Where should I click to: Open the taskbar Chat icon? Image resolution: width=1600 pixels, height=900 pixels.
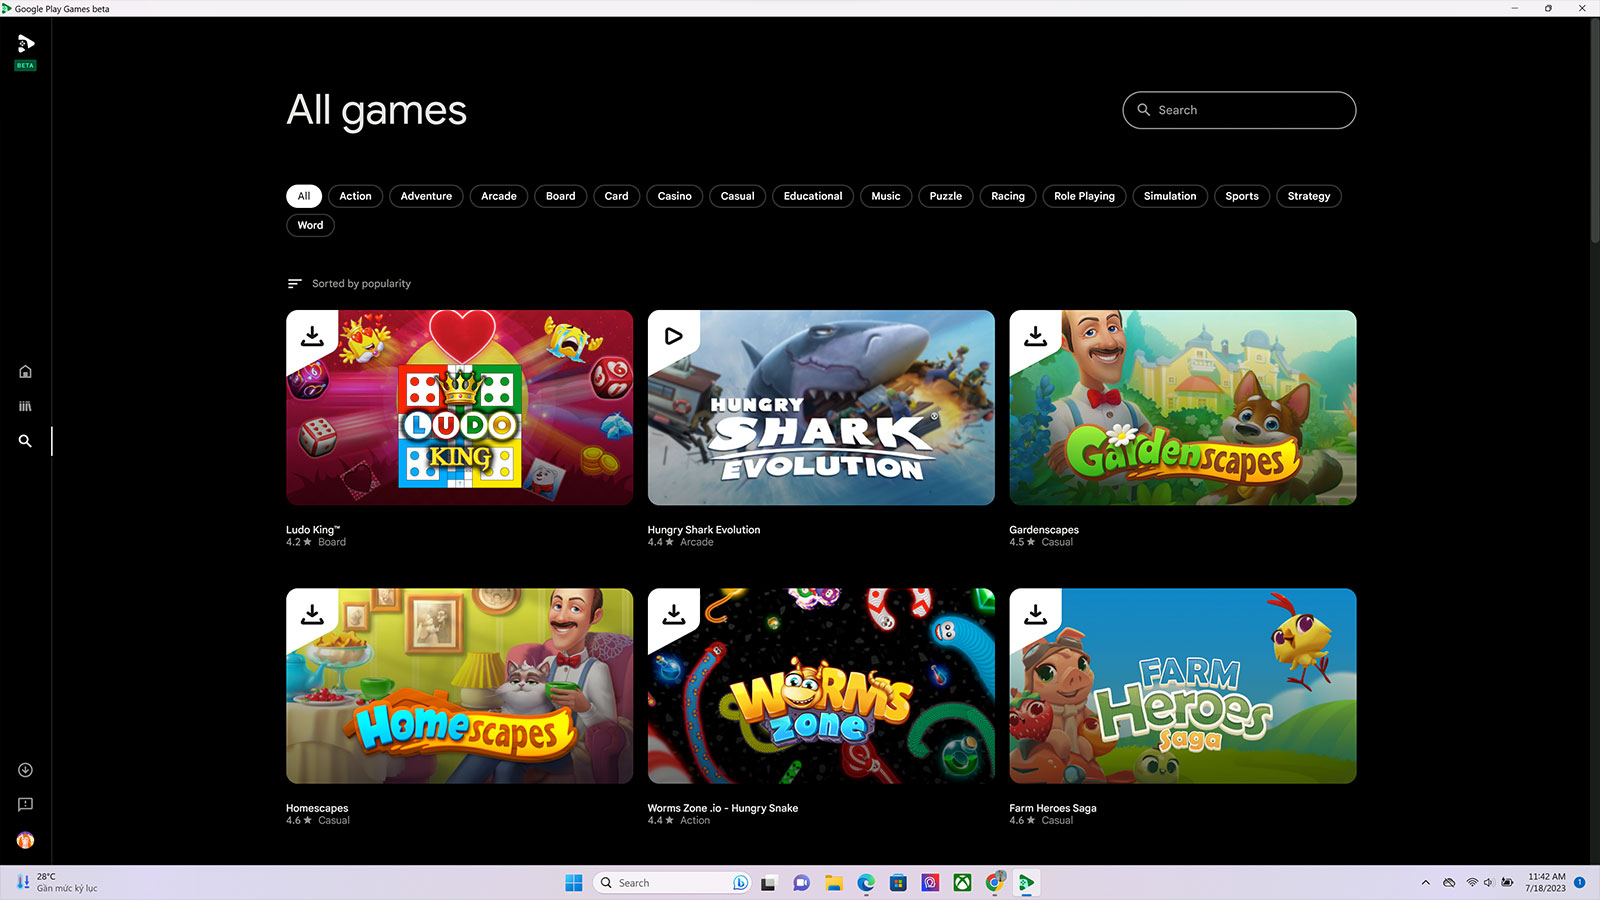tap(801, 883)
